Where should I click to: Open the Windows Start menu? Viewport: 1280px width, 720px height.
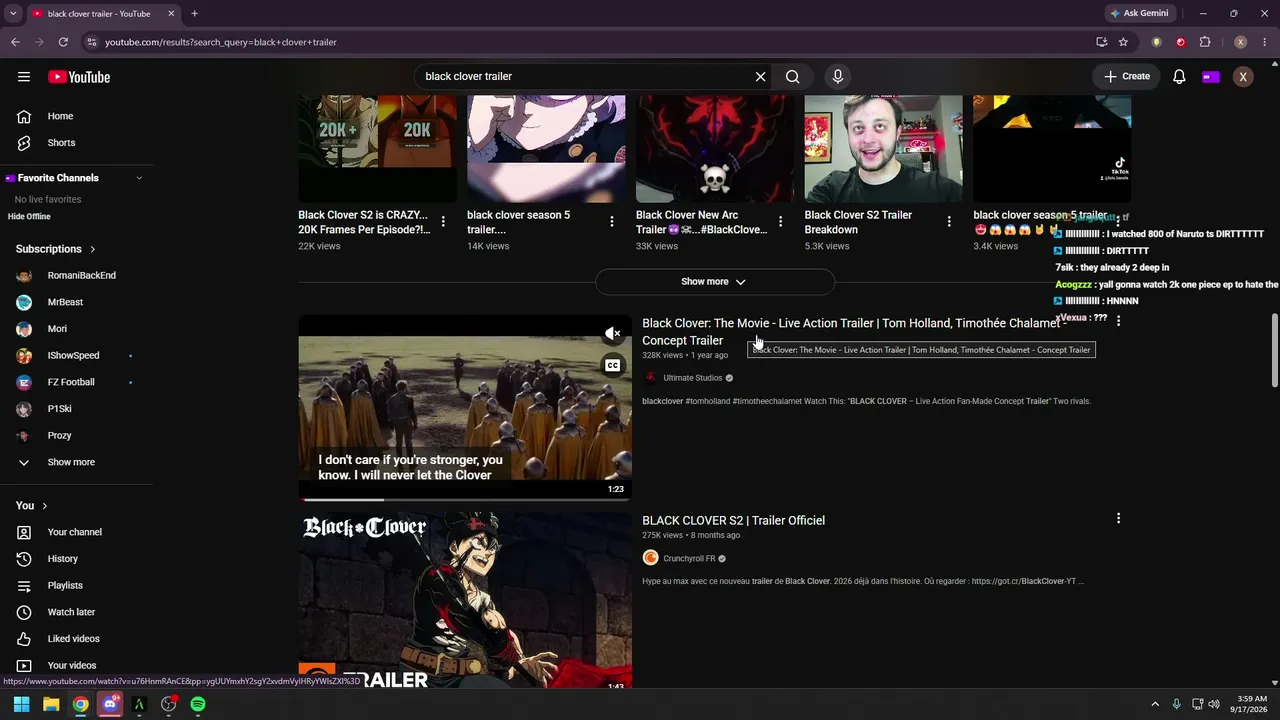[x=21, y=704]
